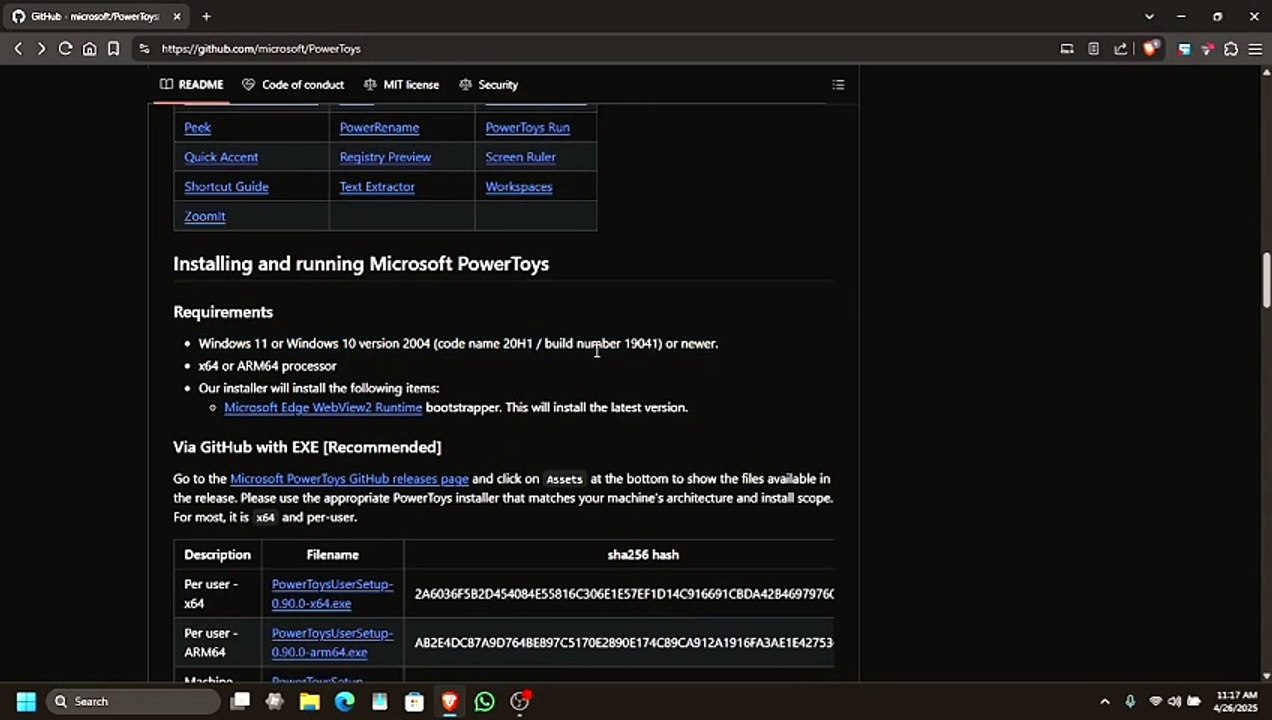
Task: Switch to the Security tab
Action: [x=488, y=85]
